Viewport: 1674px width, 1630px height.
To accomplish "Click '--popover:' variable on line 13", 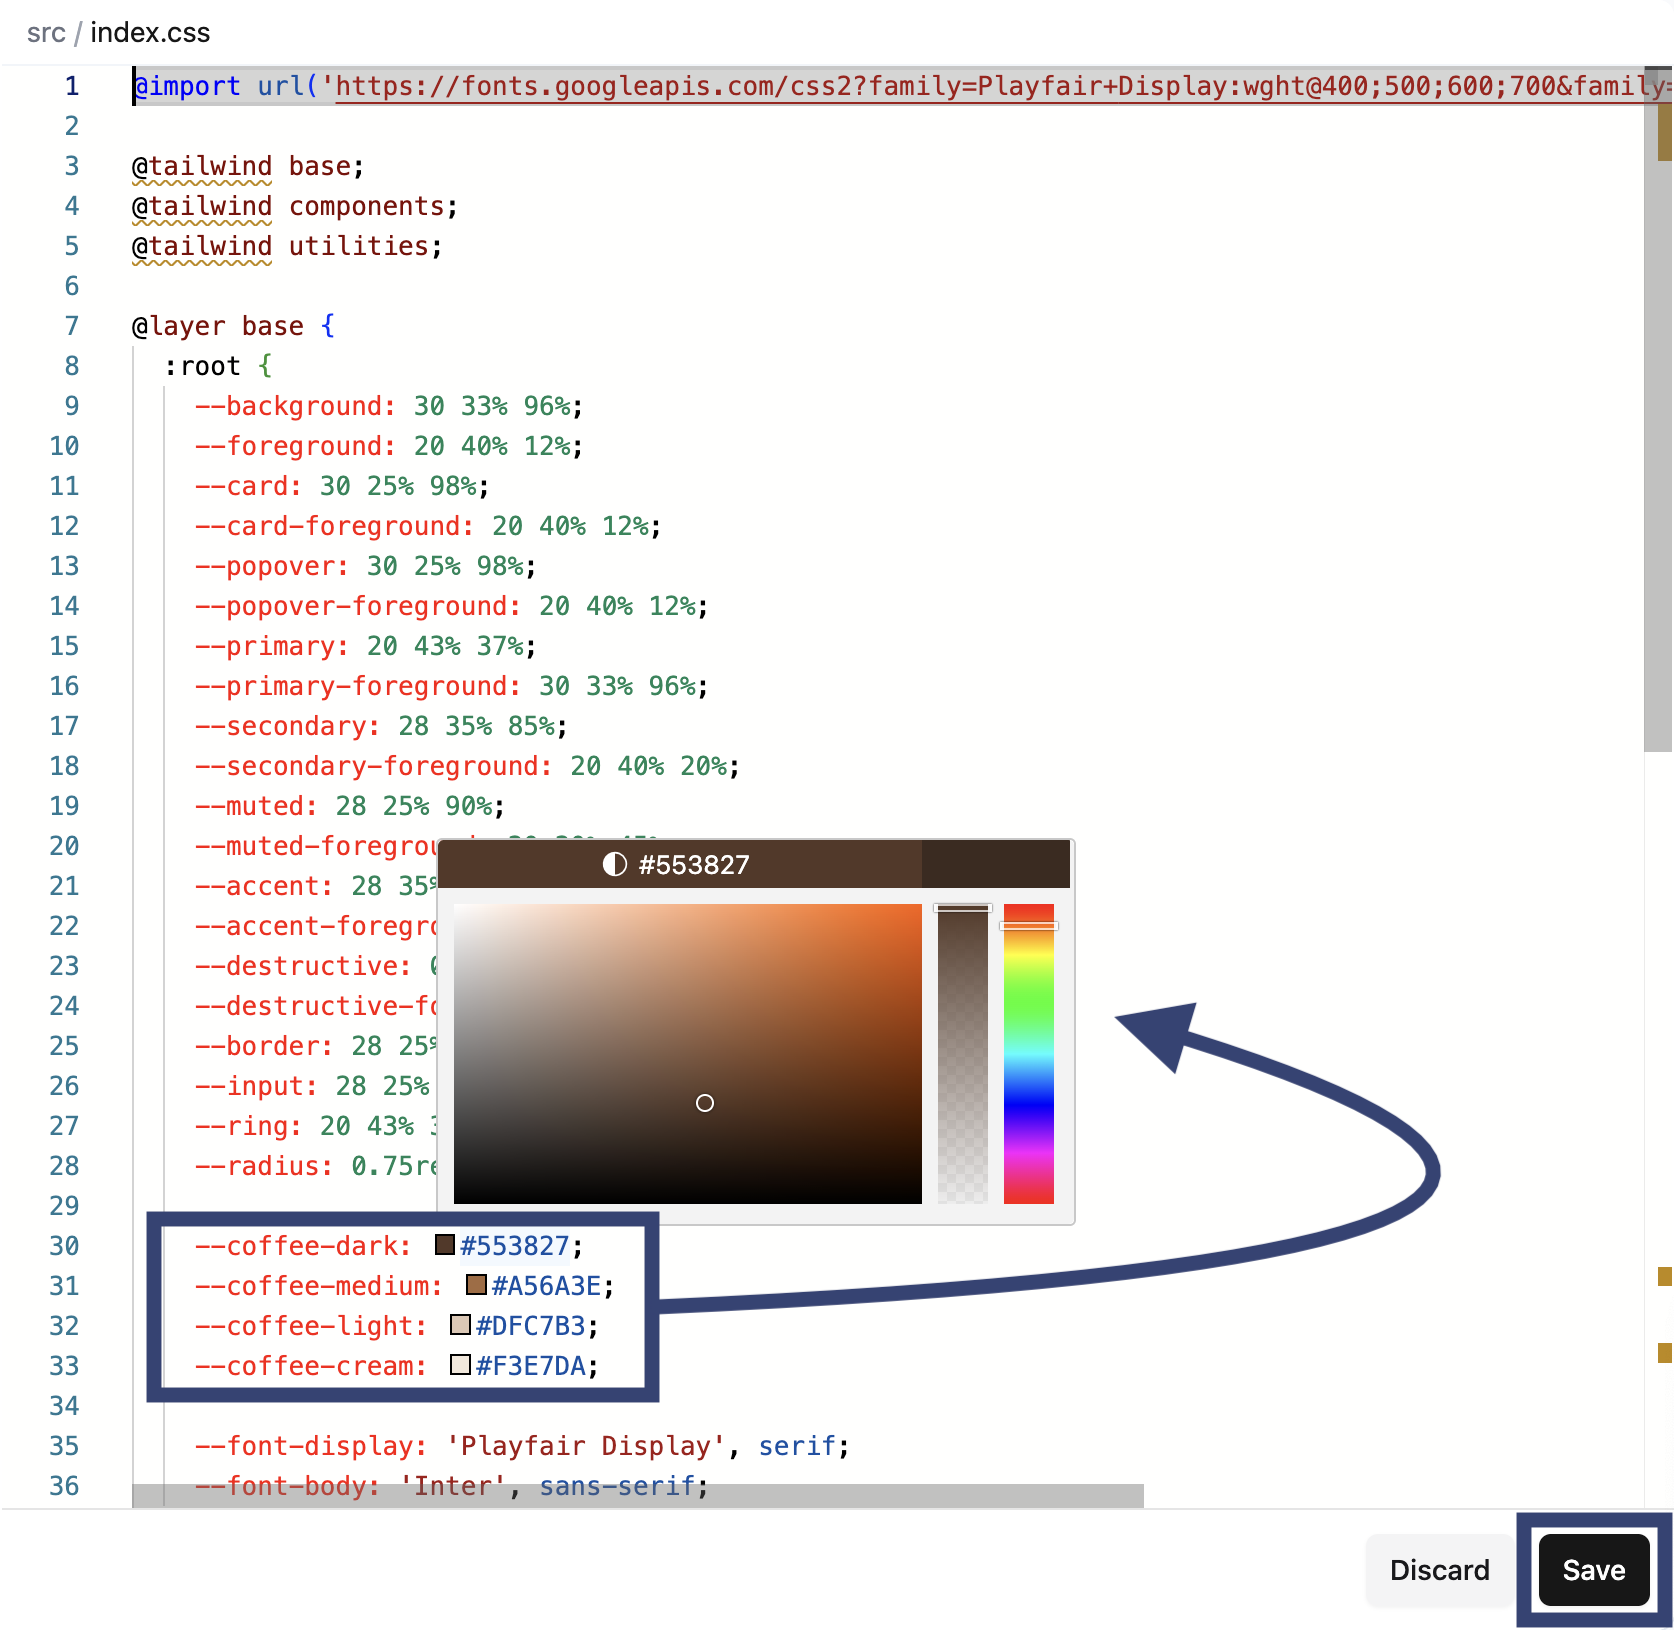I will (272, 566).
